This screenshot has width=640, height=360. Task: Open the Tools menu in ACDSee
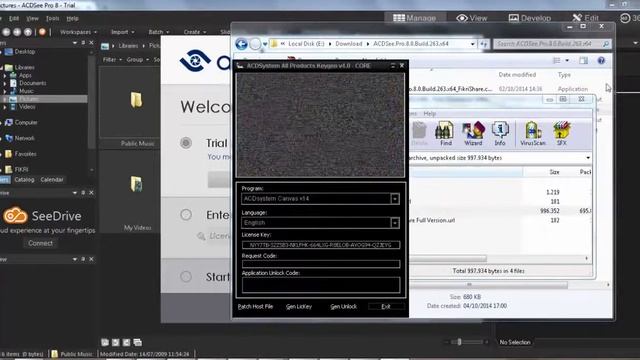pos(52,18)
